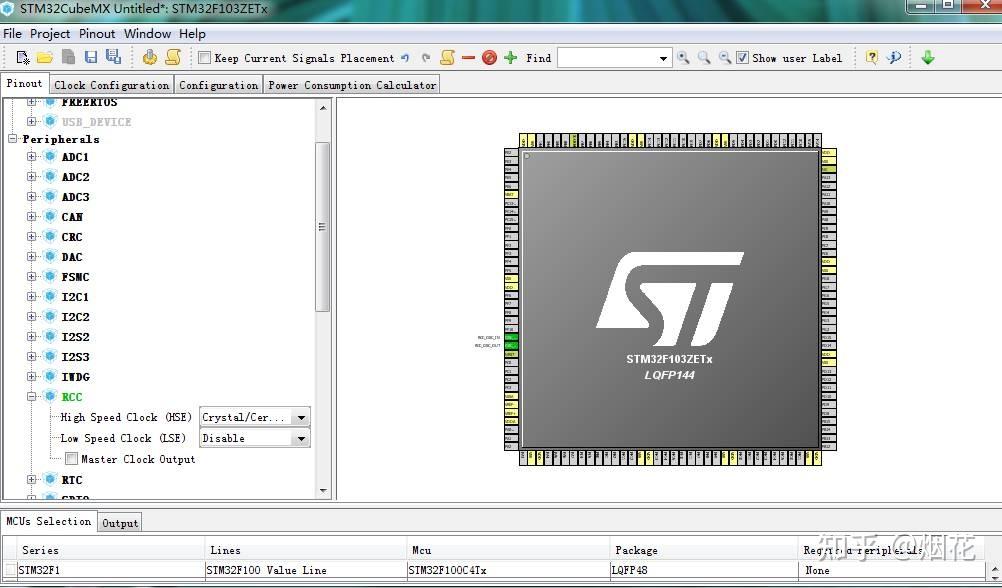Open the Low Speed Clock LSE dropdown
This screenshot has height=588, width=1002.
click(301, 438)
